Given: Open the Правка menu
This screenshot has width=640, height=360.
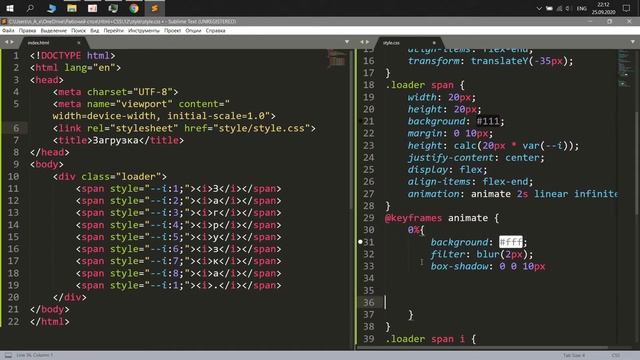Looking at the screenshot, I should [27, 31].
